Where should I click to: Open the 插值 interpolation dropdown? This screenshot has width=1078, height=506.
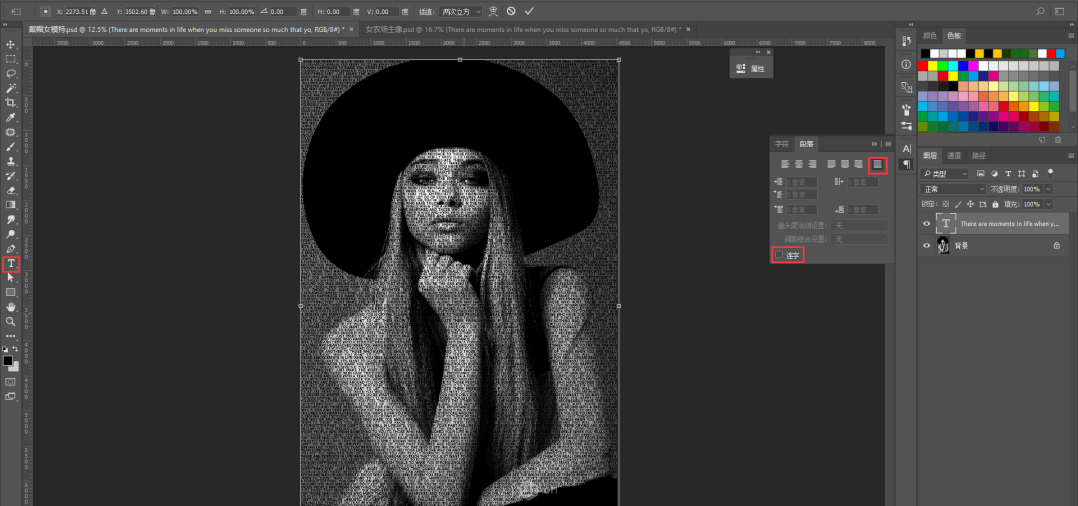(462, 11)
